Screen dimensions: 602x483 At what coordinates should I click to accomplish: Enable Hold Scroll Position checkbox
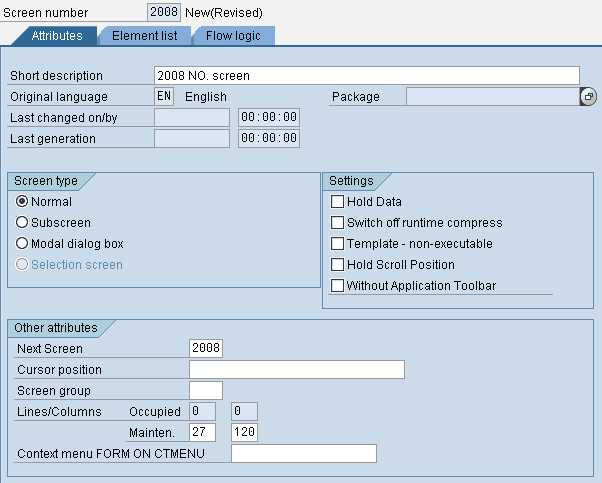click(x=337, y=265)
